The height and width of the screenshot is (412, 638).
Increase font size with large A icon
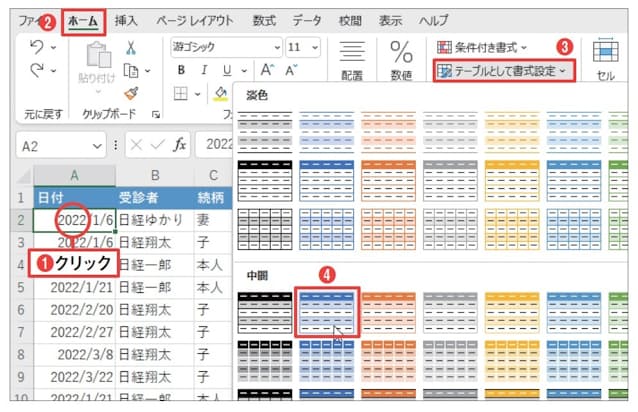click(267, 70)
